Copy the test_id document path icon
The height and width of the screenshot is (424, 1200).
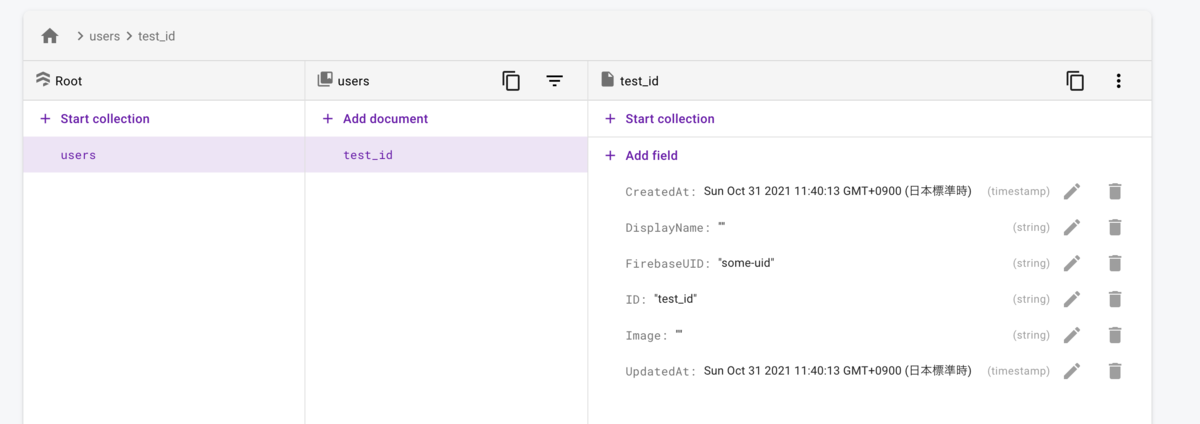(x=1075, y=81)
